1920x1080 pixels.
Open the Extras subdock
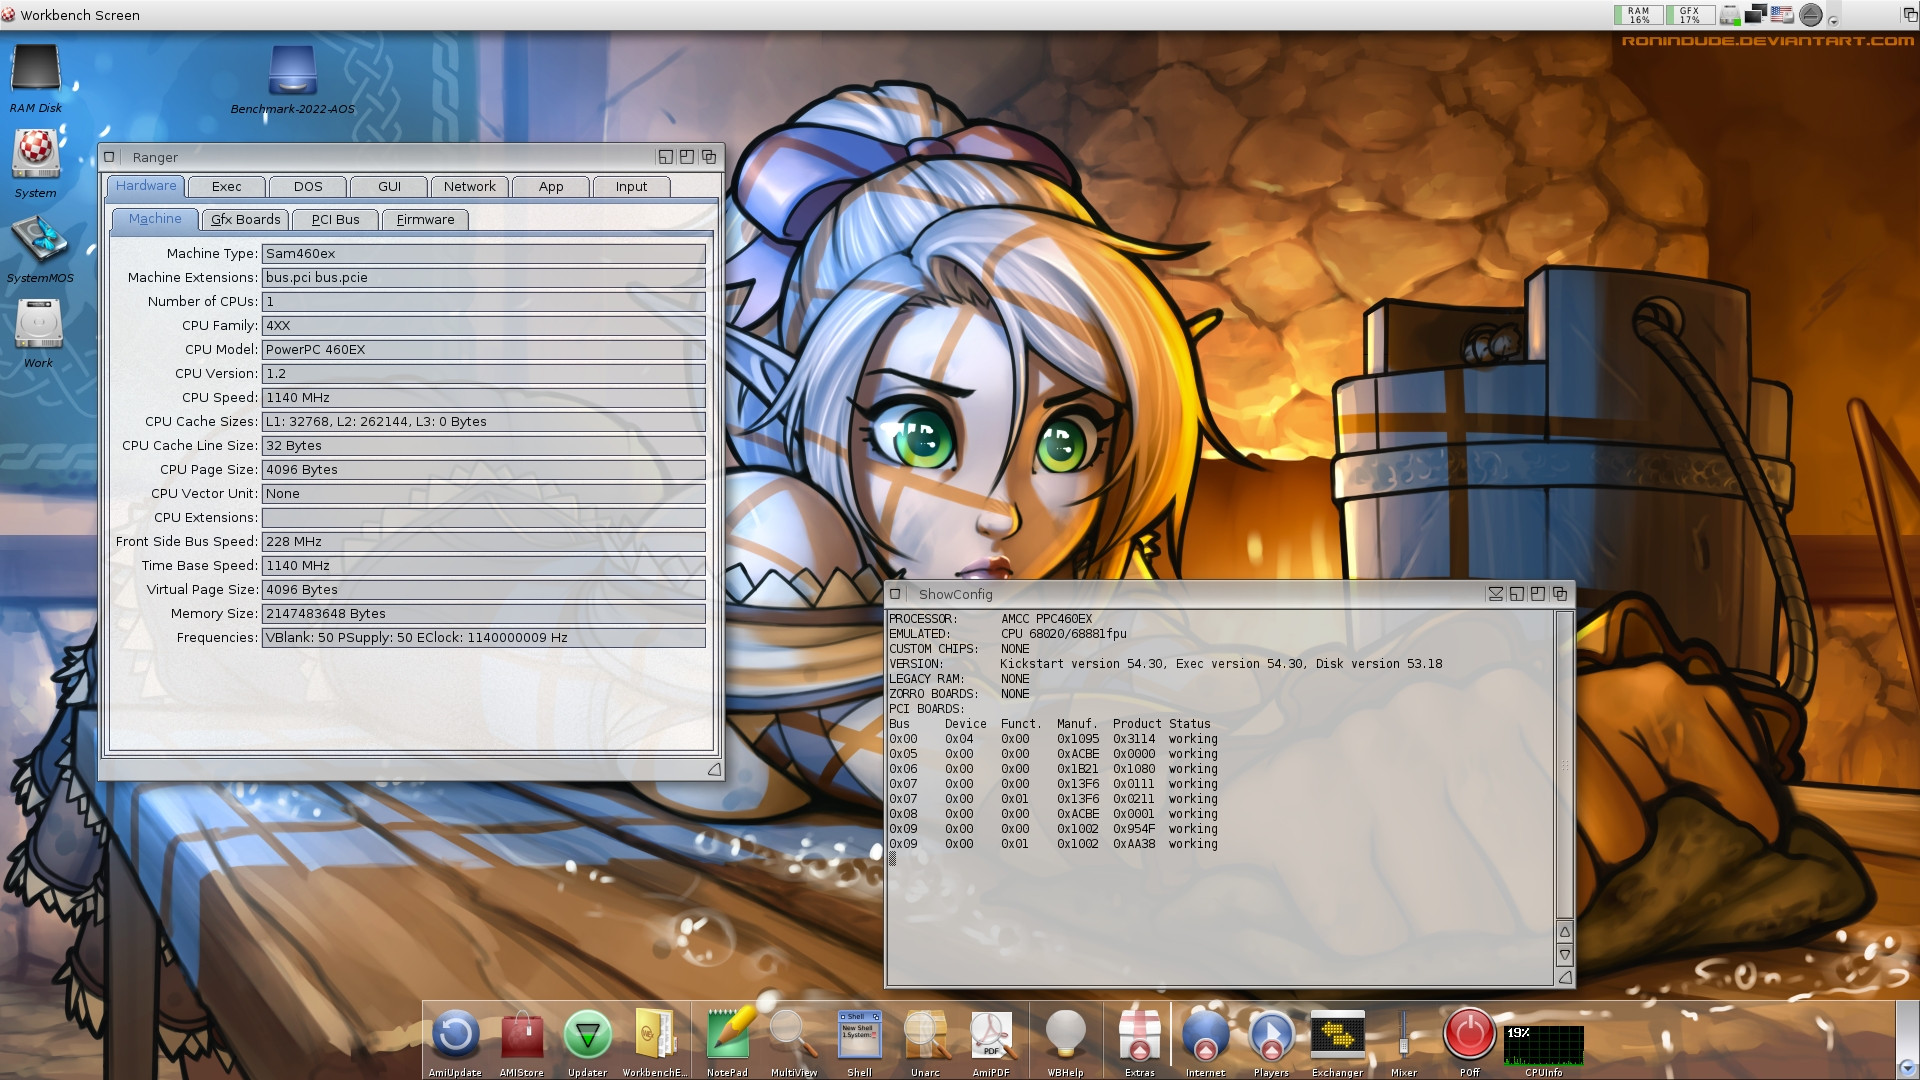pos(1139,1035)
